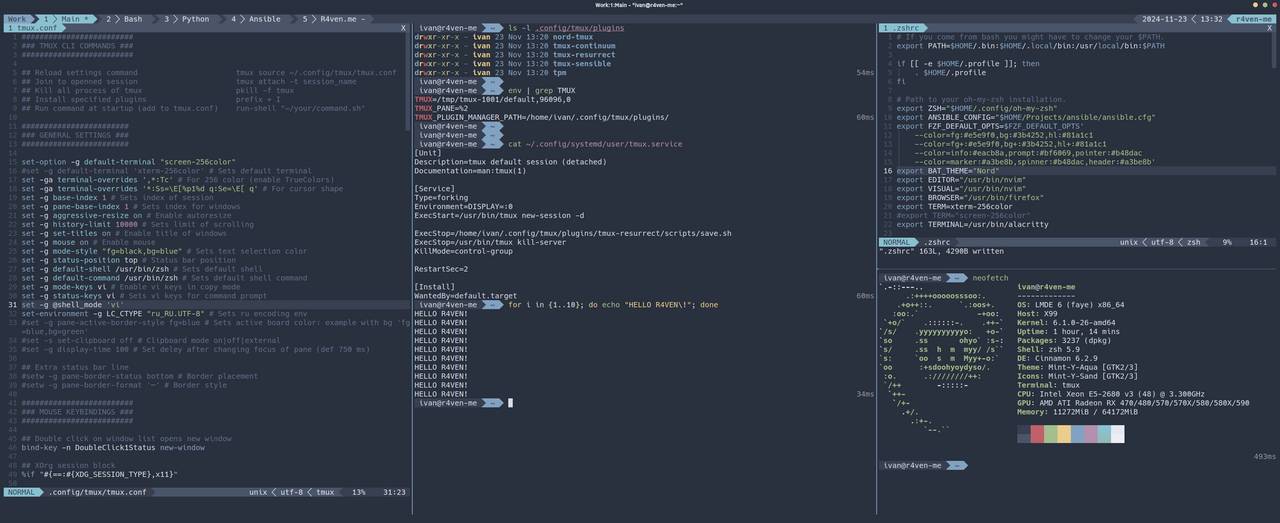This screenshot has height=523, width=1280.
Task: Switch to tmux window 3 Python
Action: (187, 19)
